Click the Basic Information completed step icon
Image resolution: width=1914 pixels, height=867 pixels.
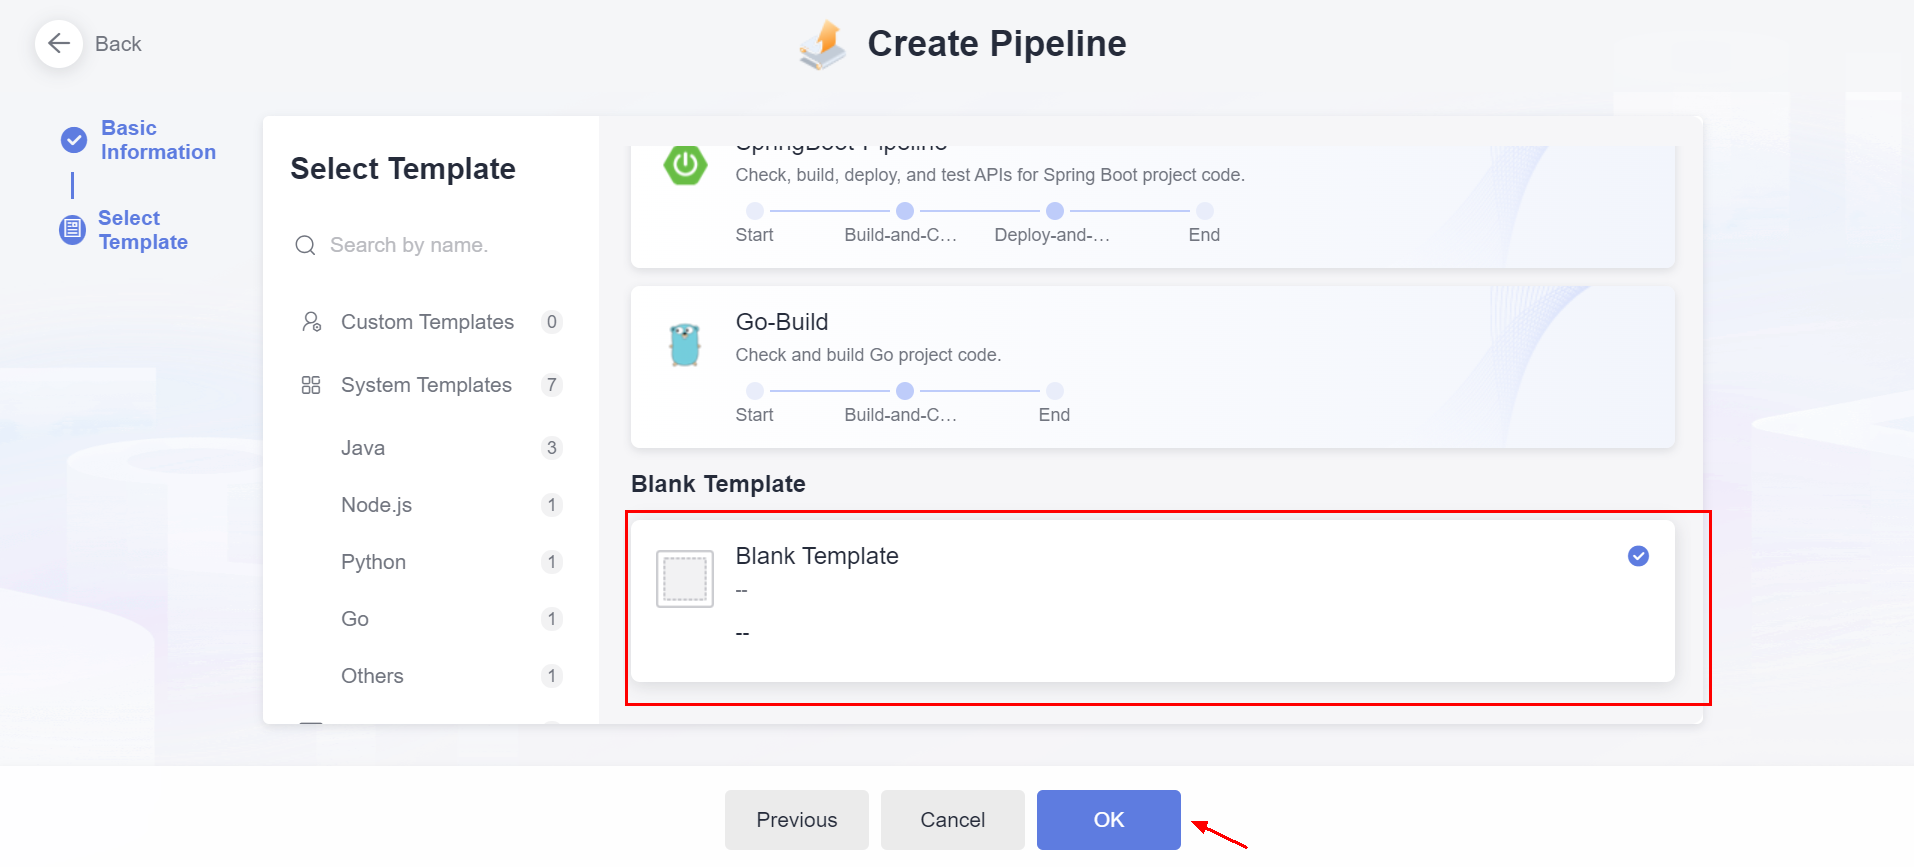coord(74,140)
